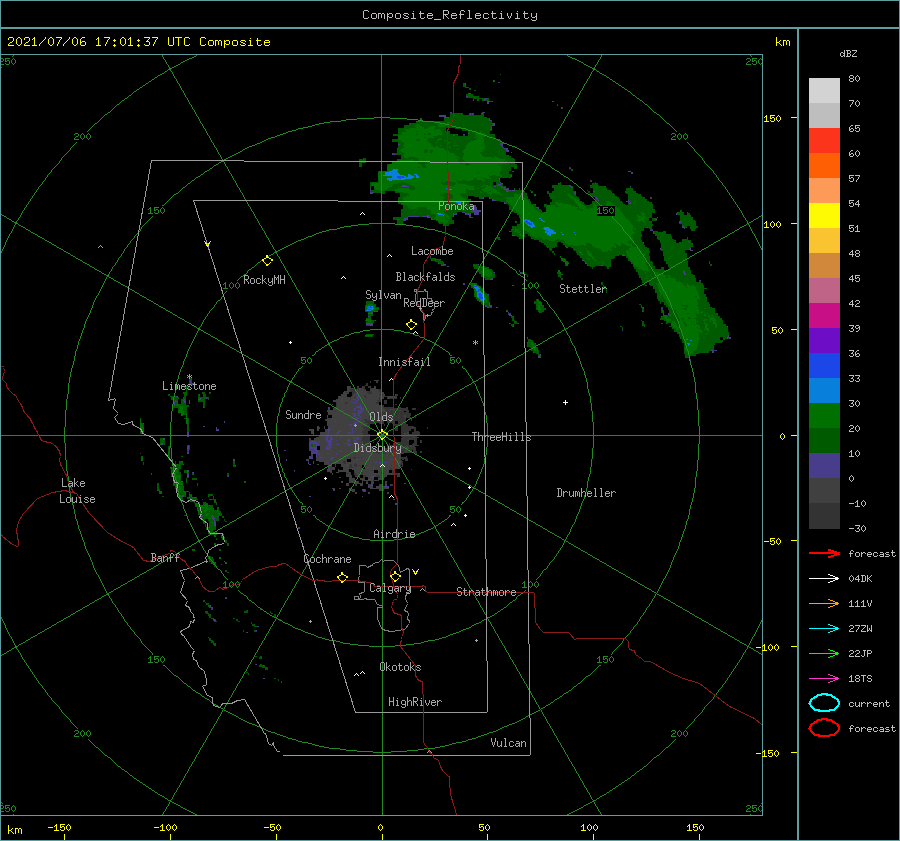
Task: Click the magenta 18TS arrow in the legend
Action: 824,679
